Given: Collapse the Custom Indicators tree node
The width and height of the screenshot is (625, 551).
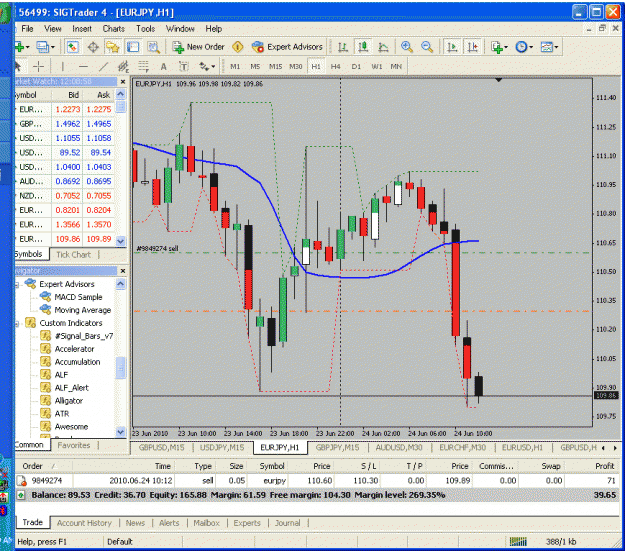Looking at the screenshot, I should [17, 323].
